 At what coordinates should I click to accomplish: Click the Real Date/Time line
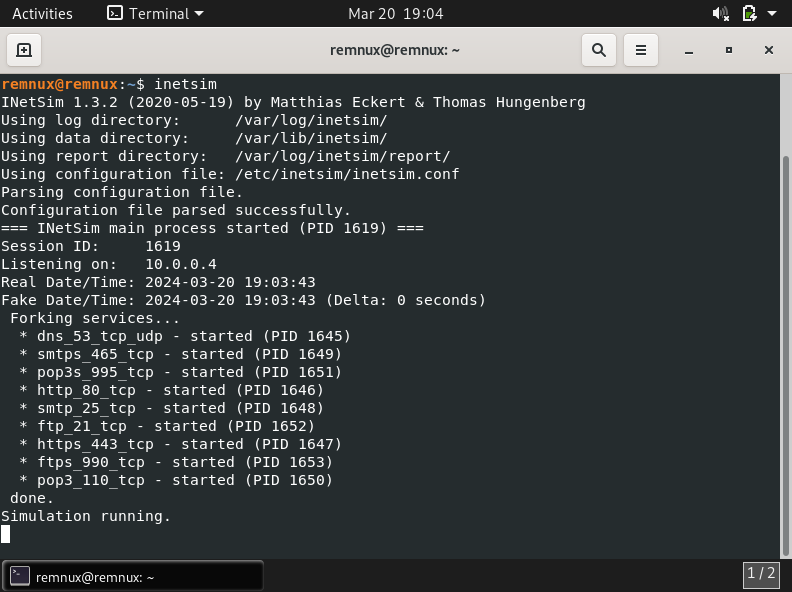(158, 282)
